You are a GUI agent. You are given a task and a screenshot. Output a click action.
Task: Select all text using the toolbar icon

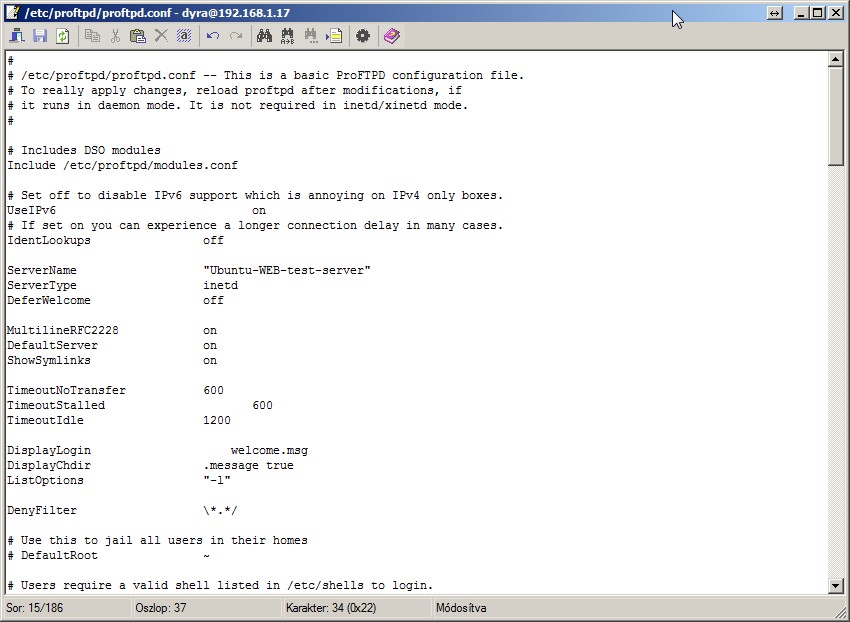184,36
